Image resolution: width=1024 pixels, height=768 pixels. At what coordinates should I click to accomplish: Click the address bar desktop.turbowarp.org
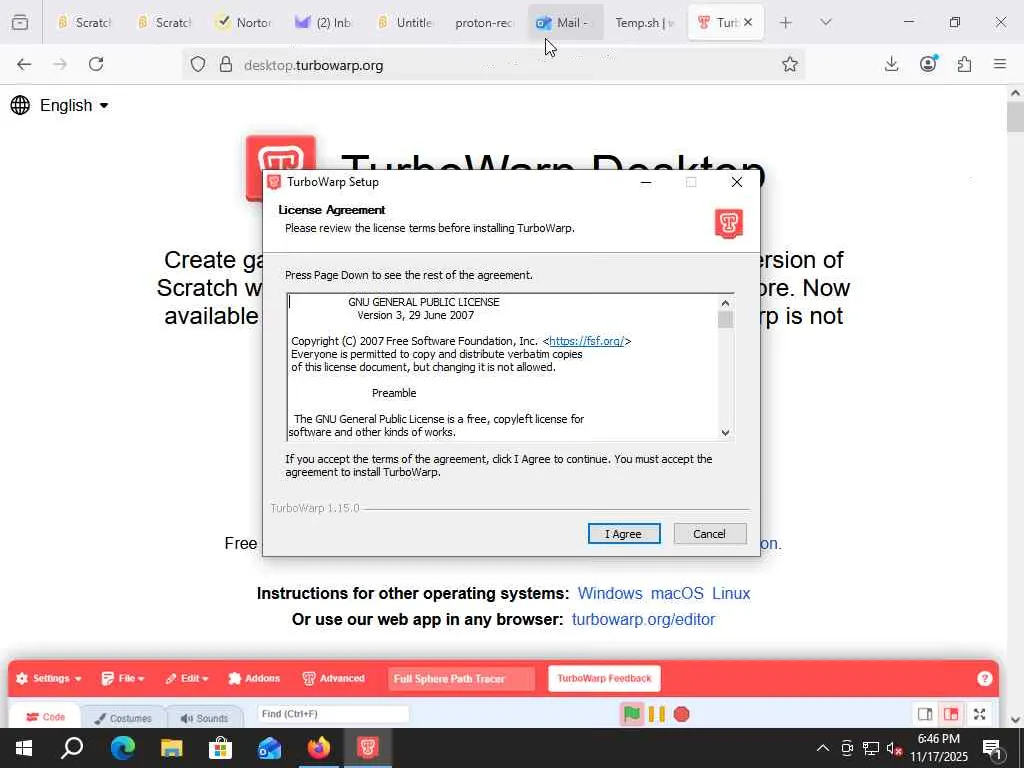pos(493,65)
